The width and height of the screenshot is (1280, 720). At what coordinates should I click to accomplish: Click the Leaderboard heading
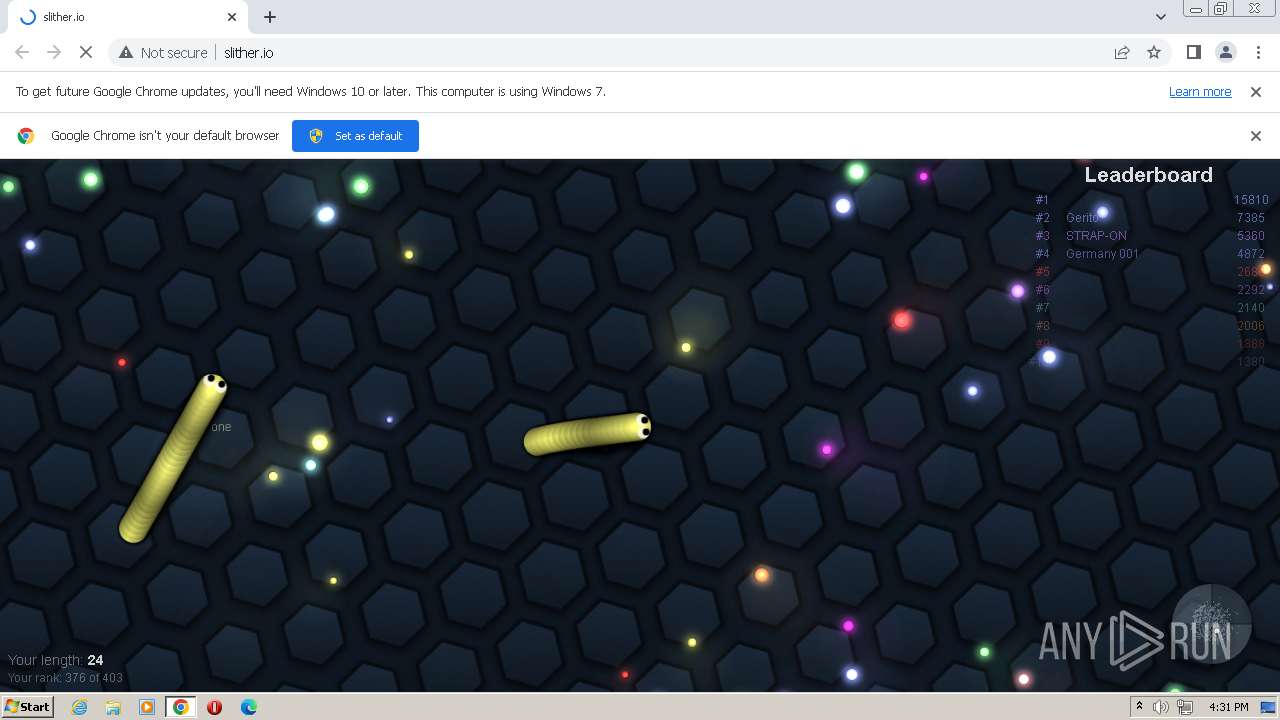click(x=1148, y=175)
